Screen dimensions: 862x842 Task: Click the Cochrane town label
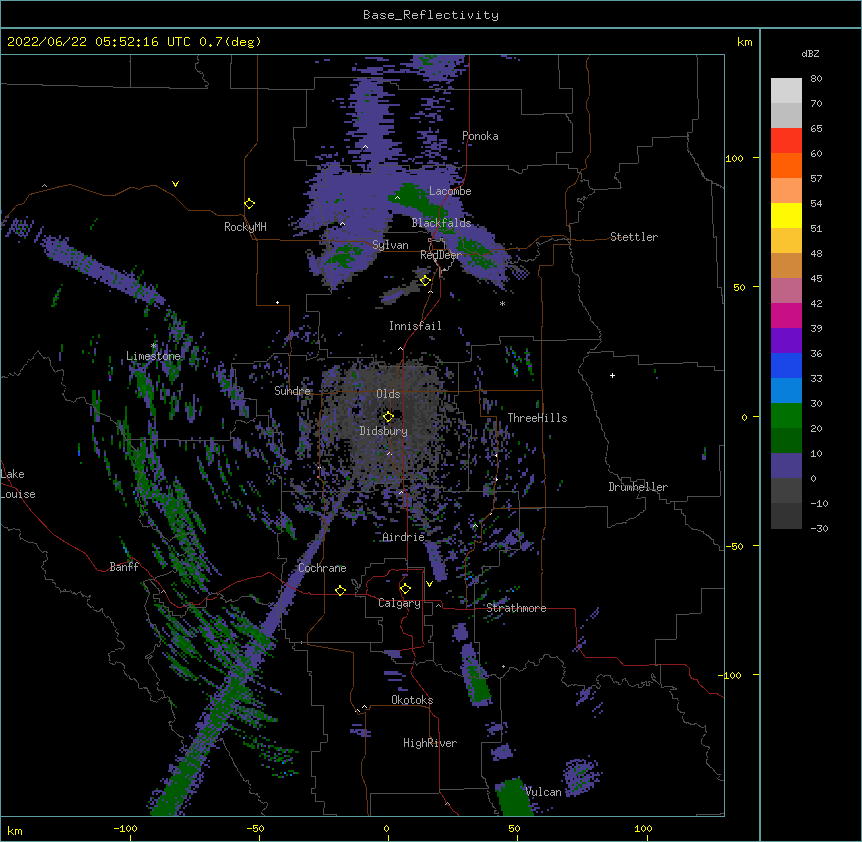[322, 568]
